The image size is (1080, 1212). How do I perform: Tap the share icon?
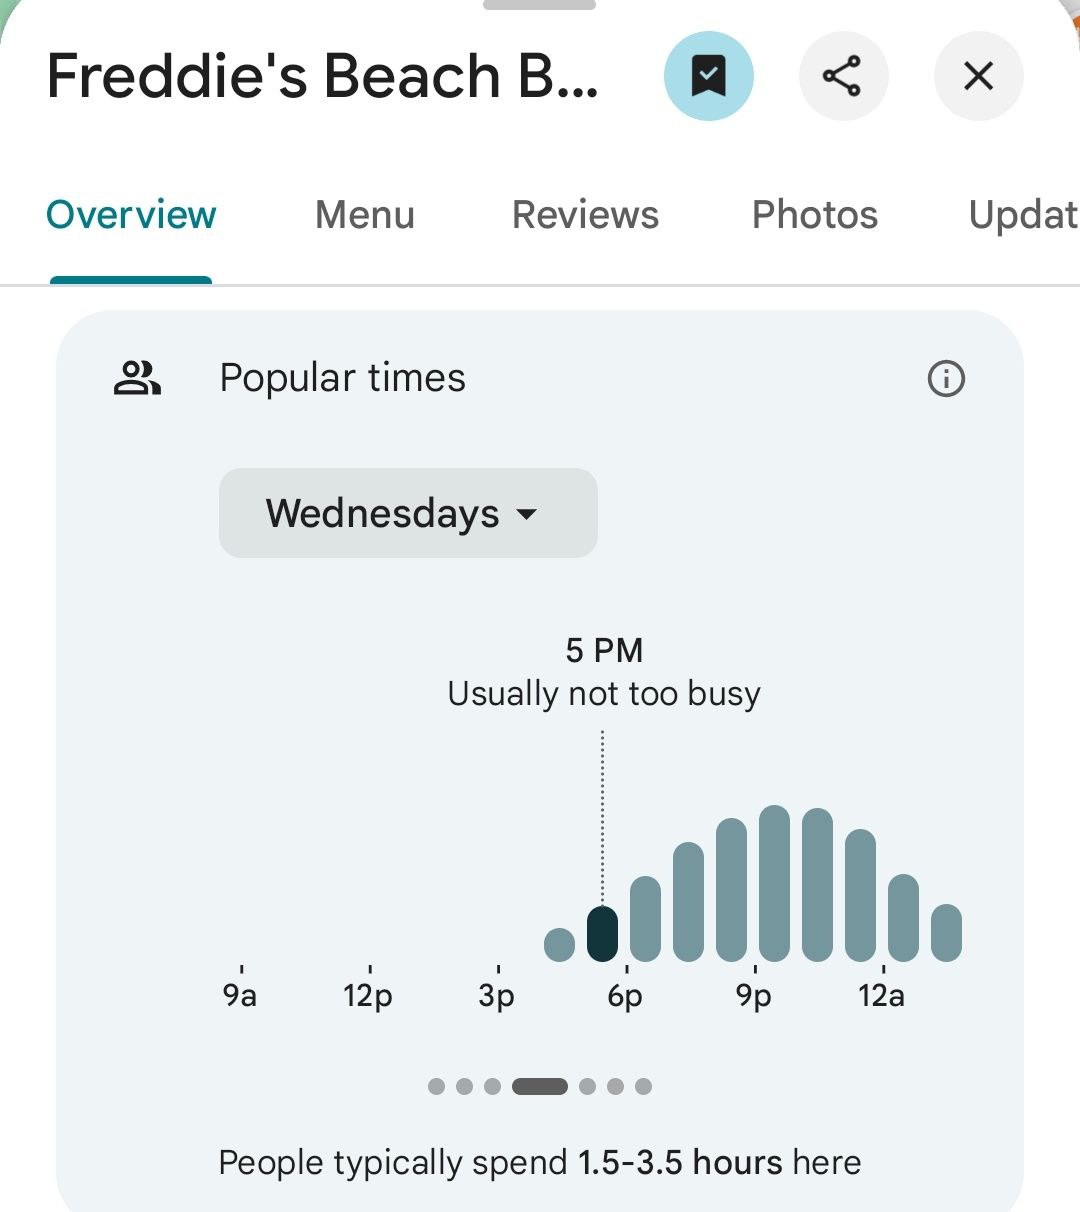[843, 76]
